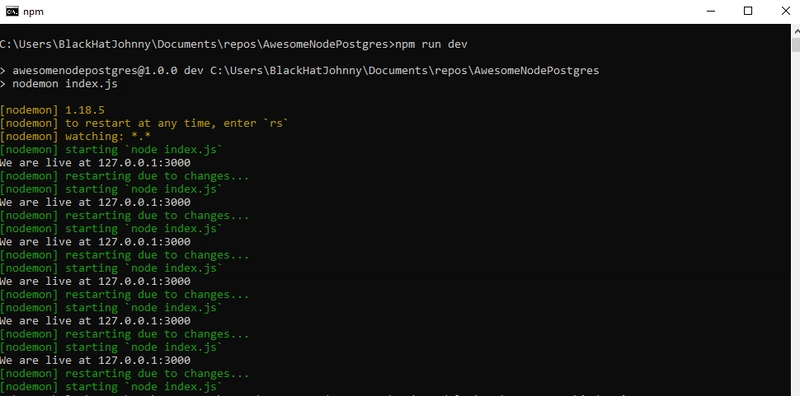Minimize the npm console window
Screen dimensions: 800x396
pyautogui.click(x=711, y=11)
